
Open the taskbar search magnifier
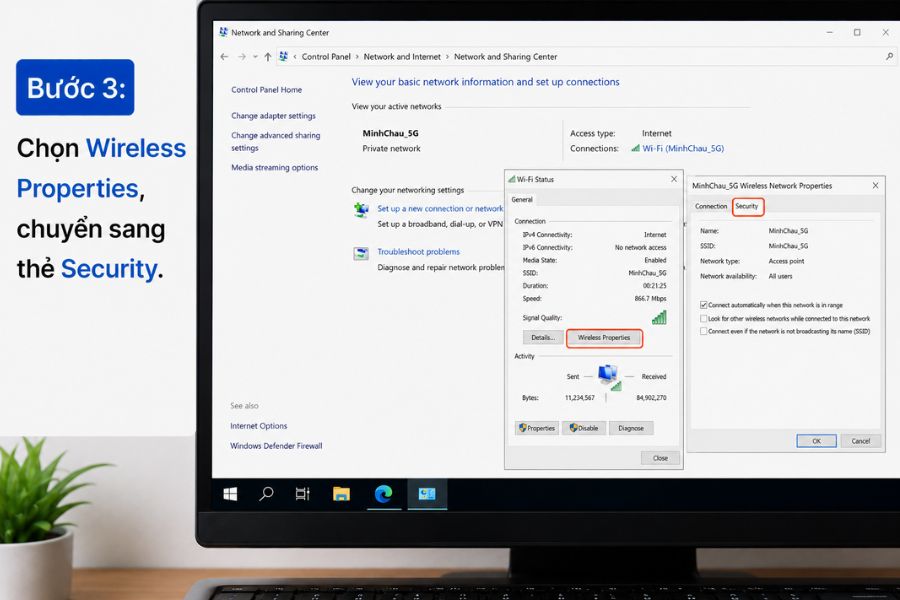[266, 494]
